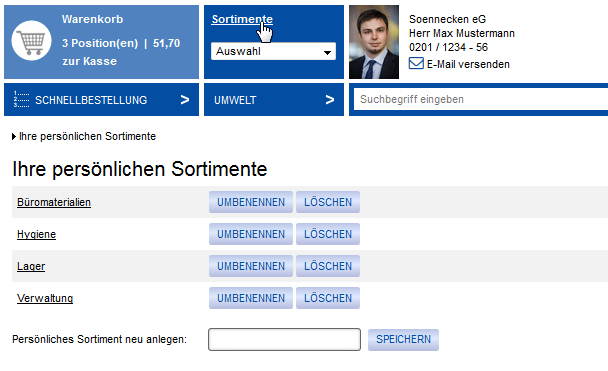This screenshot has height=371, width=608.
Task: Click the new personal assortment name field
Action: [284, 340]
